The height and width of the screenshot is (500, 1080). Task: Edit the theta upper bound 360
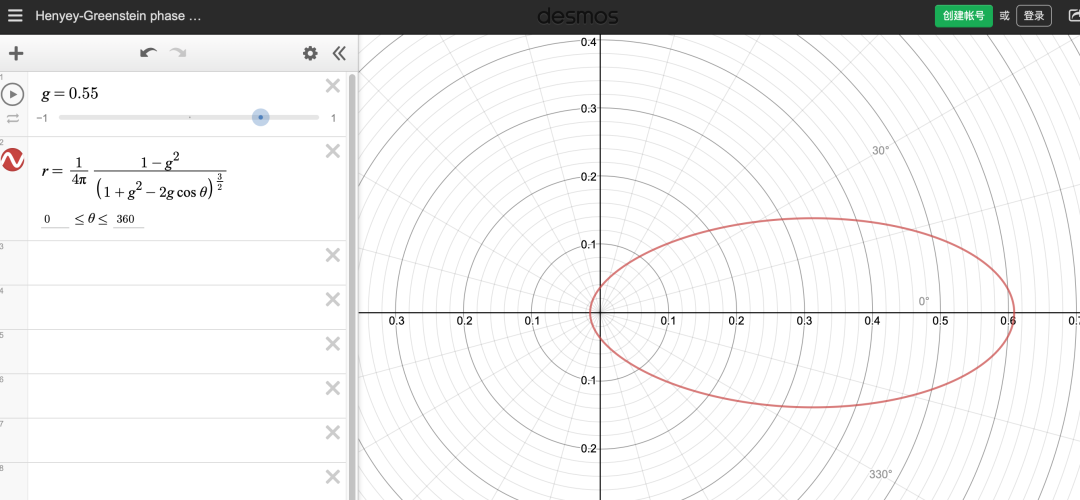[128, 220]
